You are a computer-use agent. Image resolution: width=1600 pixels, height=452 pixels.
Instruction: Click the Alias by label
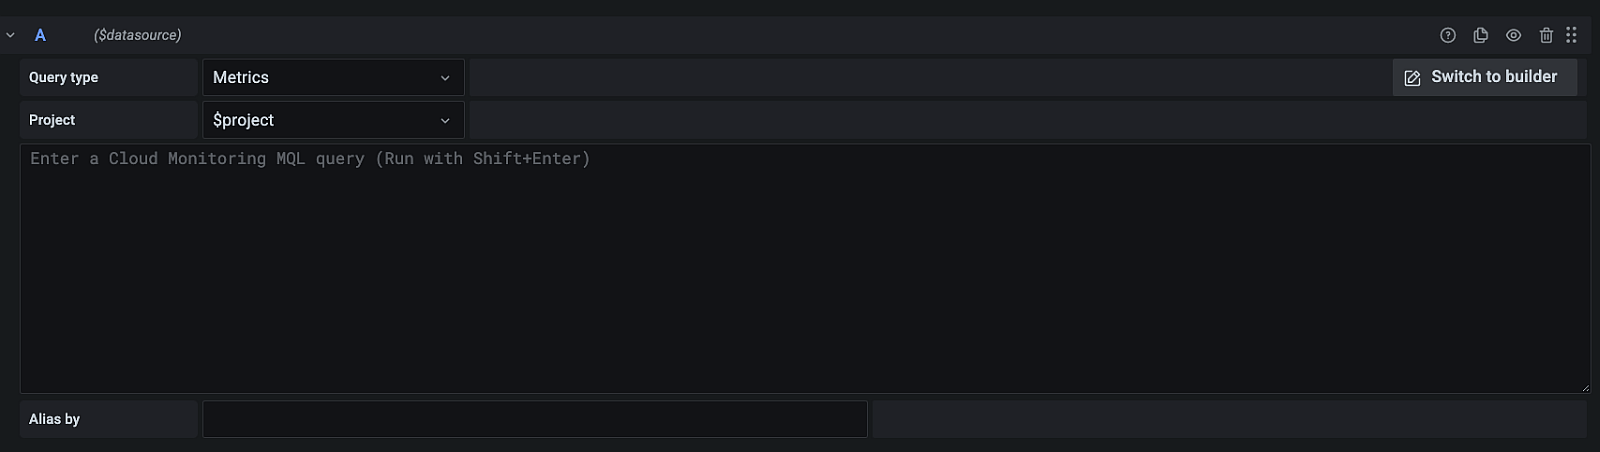coord(54,419)
